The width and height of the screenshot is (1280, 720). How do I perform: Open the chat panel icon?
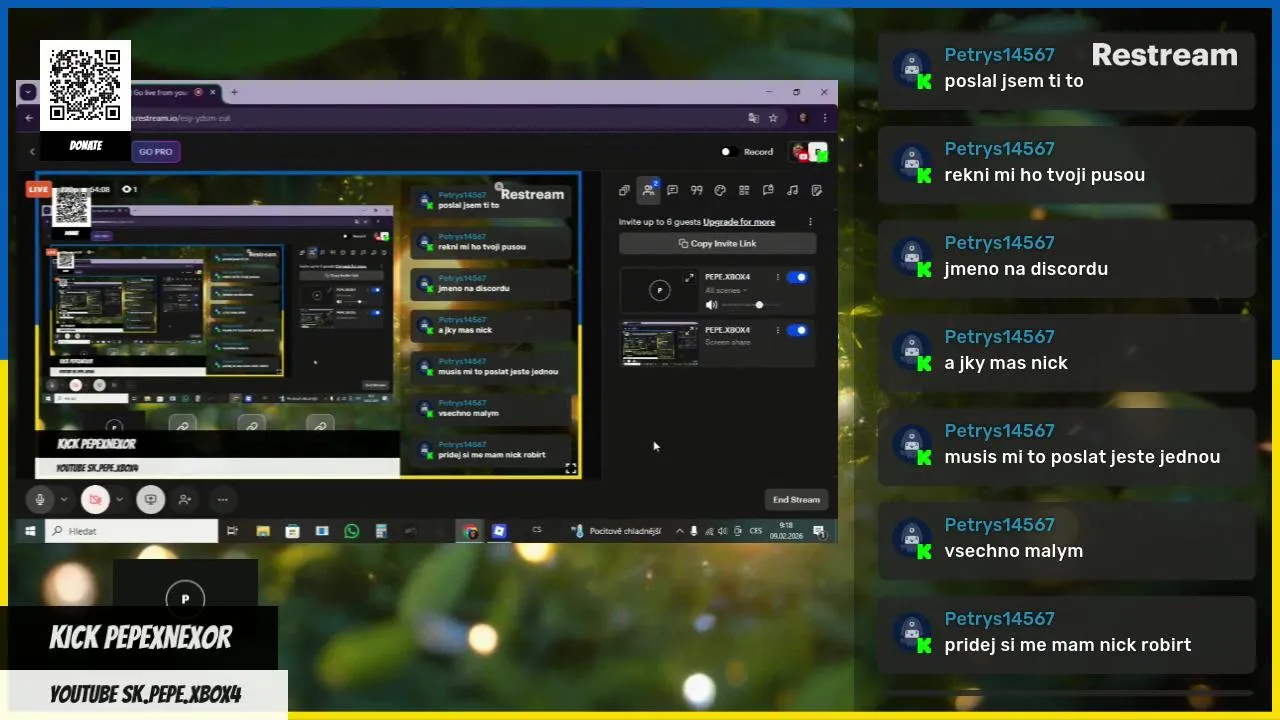672,190
